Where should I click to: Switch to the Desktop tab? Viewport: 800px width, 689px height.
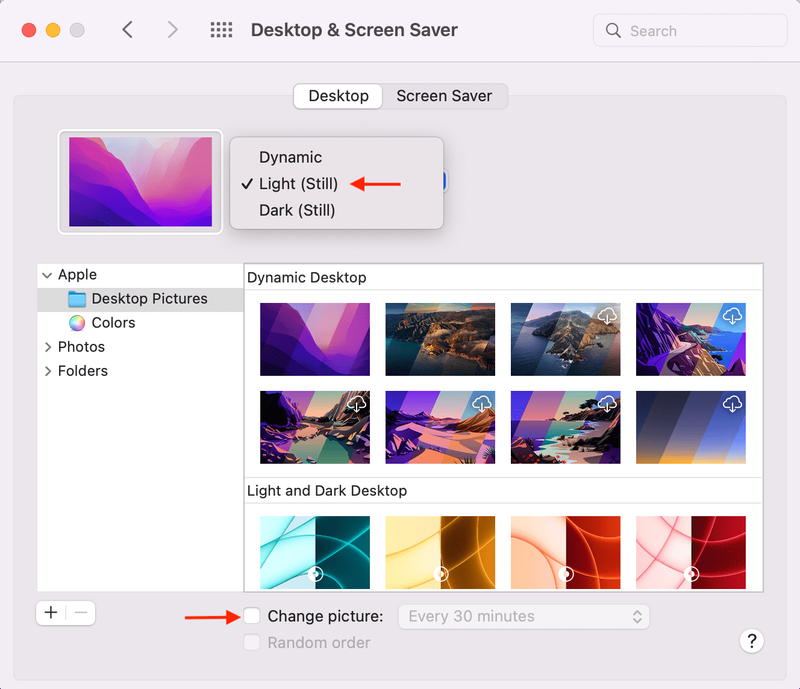point(338,96)
